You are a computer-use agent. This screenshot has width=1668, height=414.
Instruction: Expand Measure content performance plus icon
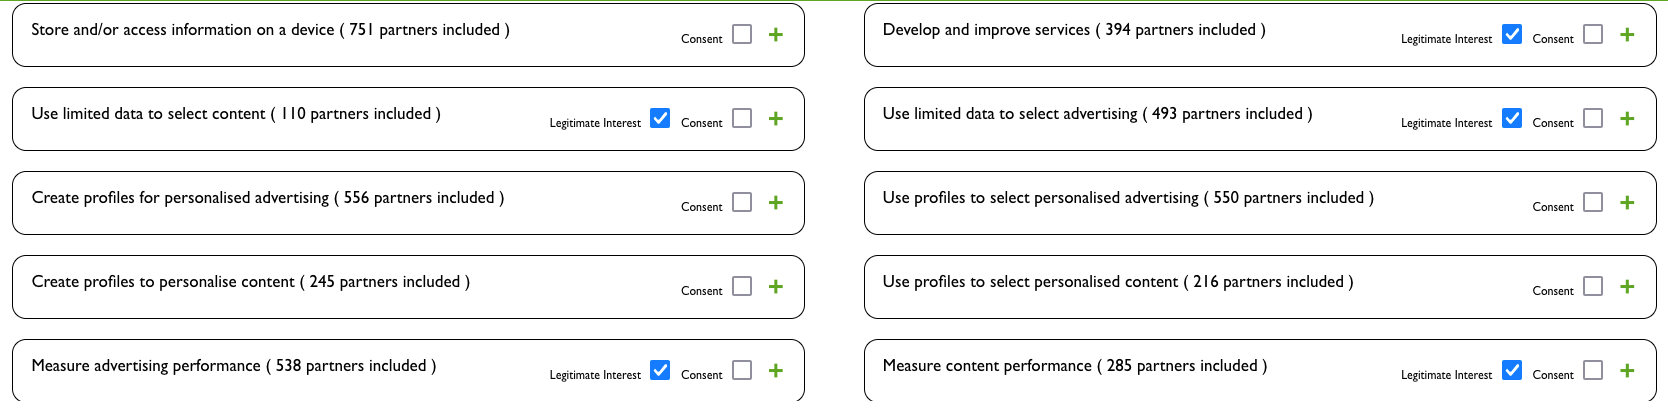click(x=1627, y=371)
